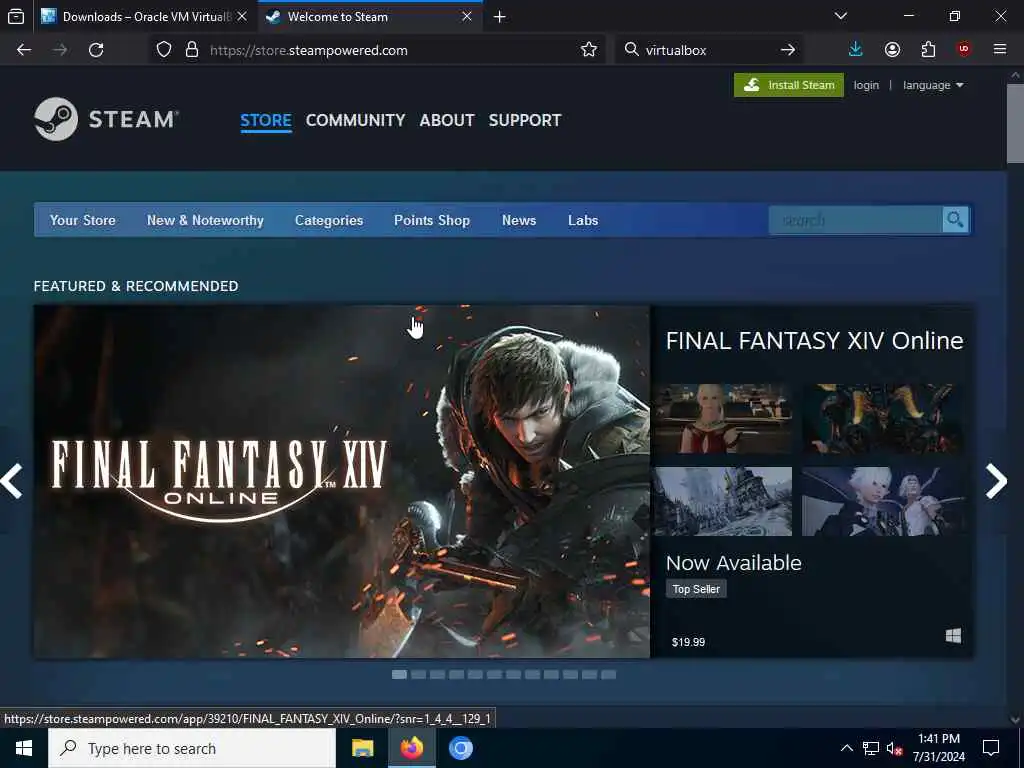Switch to Downloads Oracle VM VirtualBox tab
The height and width of the screenshot is (768, 1024).
(145, 16)
